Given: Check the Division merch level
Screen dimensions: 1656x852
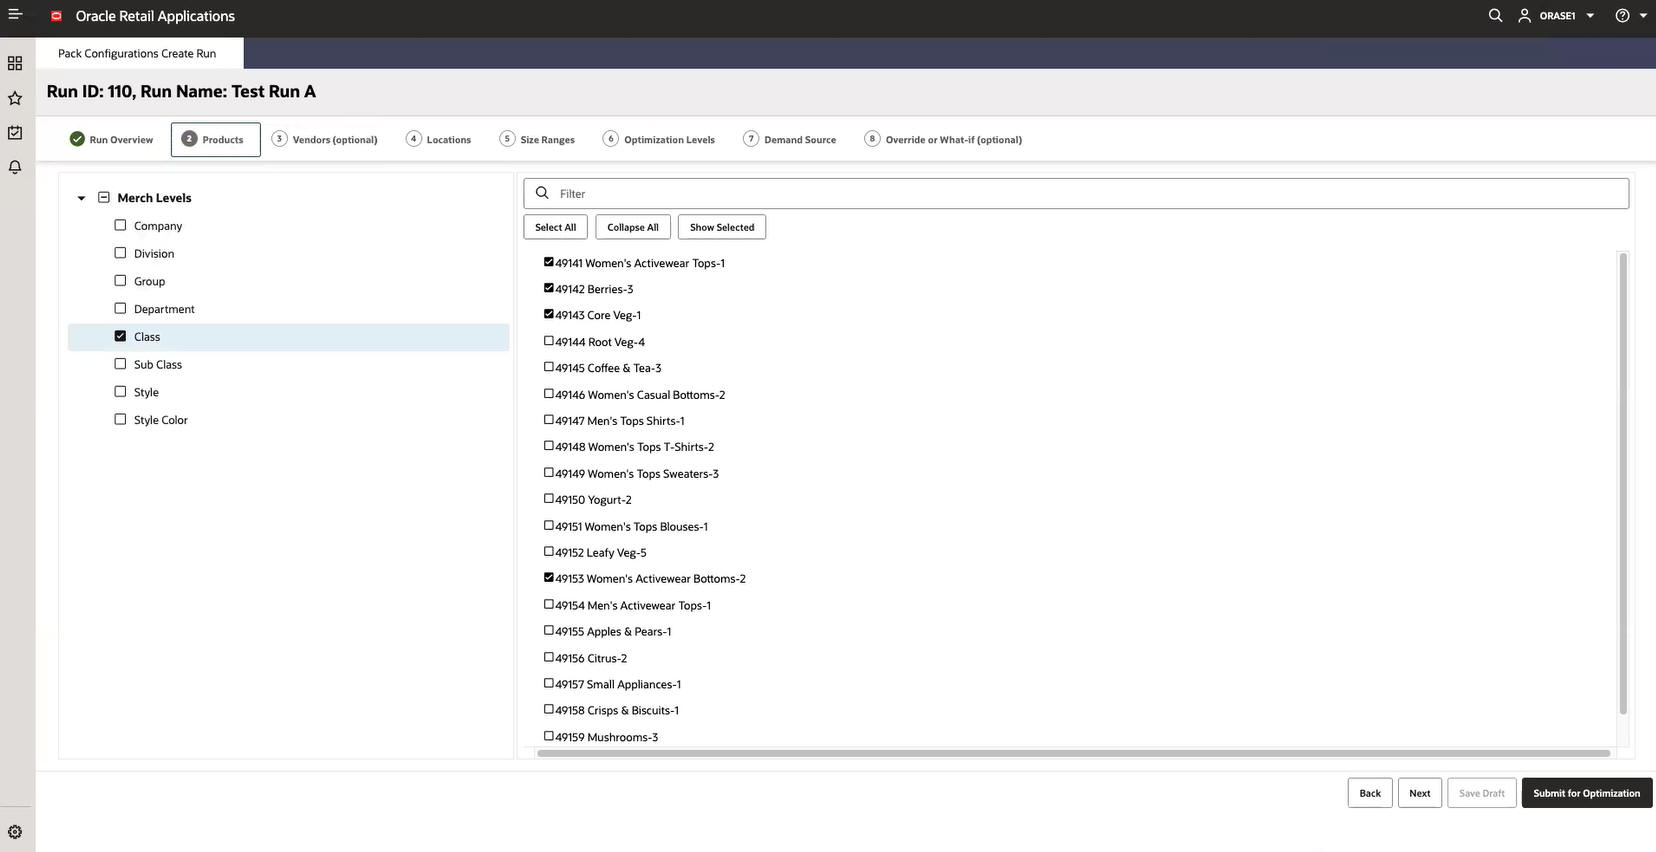Looking at the screenshot, I should (120, 253).
